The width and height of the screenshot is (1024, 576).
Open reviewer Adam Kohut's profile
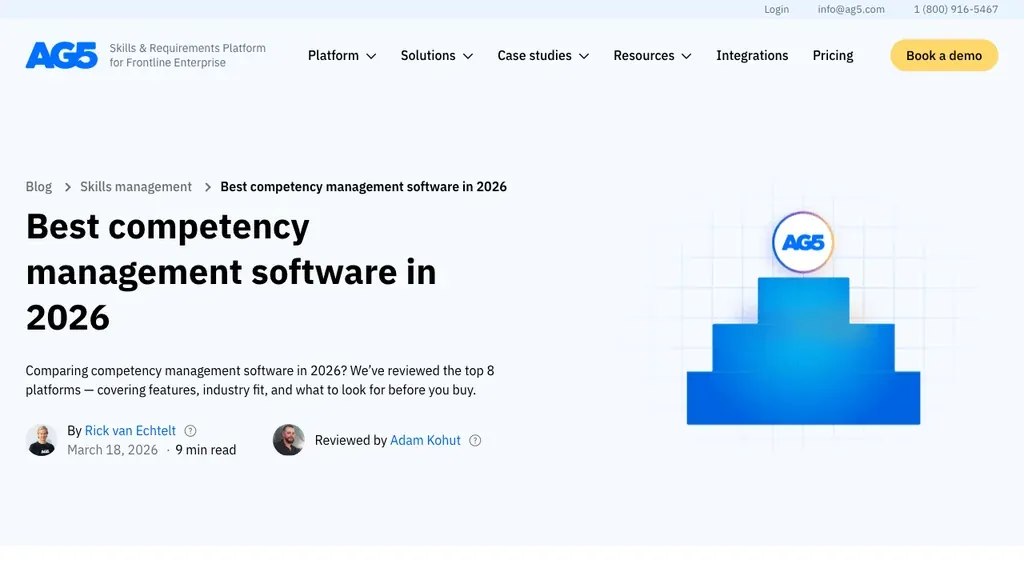point(425,440)
